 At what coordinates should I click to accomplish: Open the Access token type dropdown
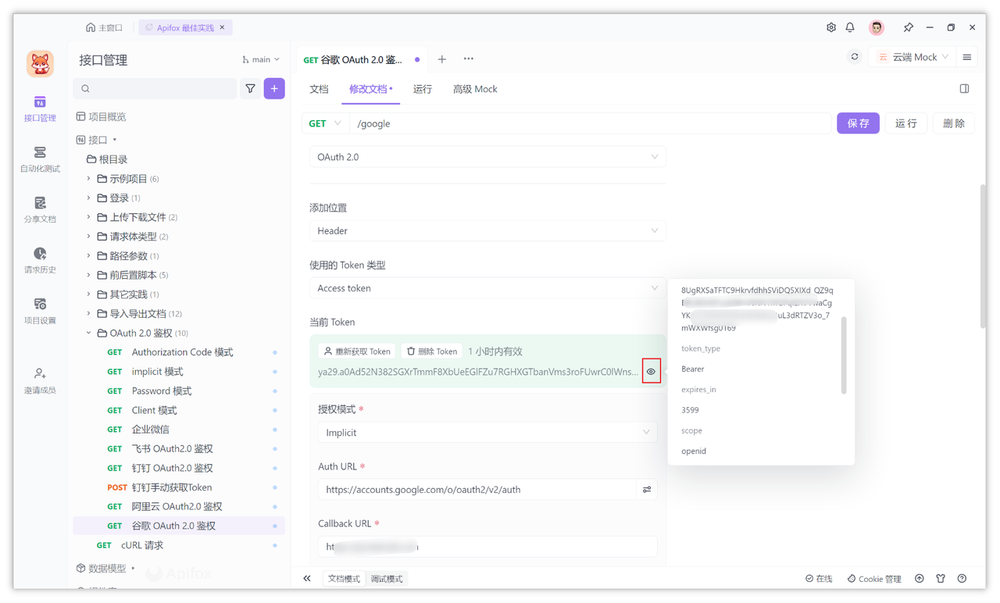(x=488, y=288)
